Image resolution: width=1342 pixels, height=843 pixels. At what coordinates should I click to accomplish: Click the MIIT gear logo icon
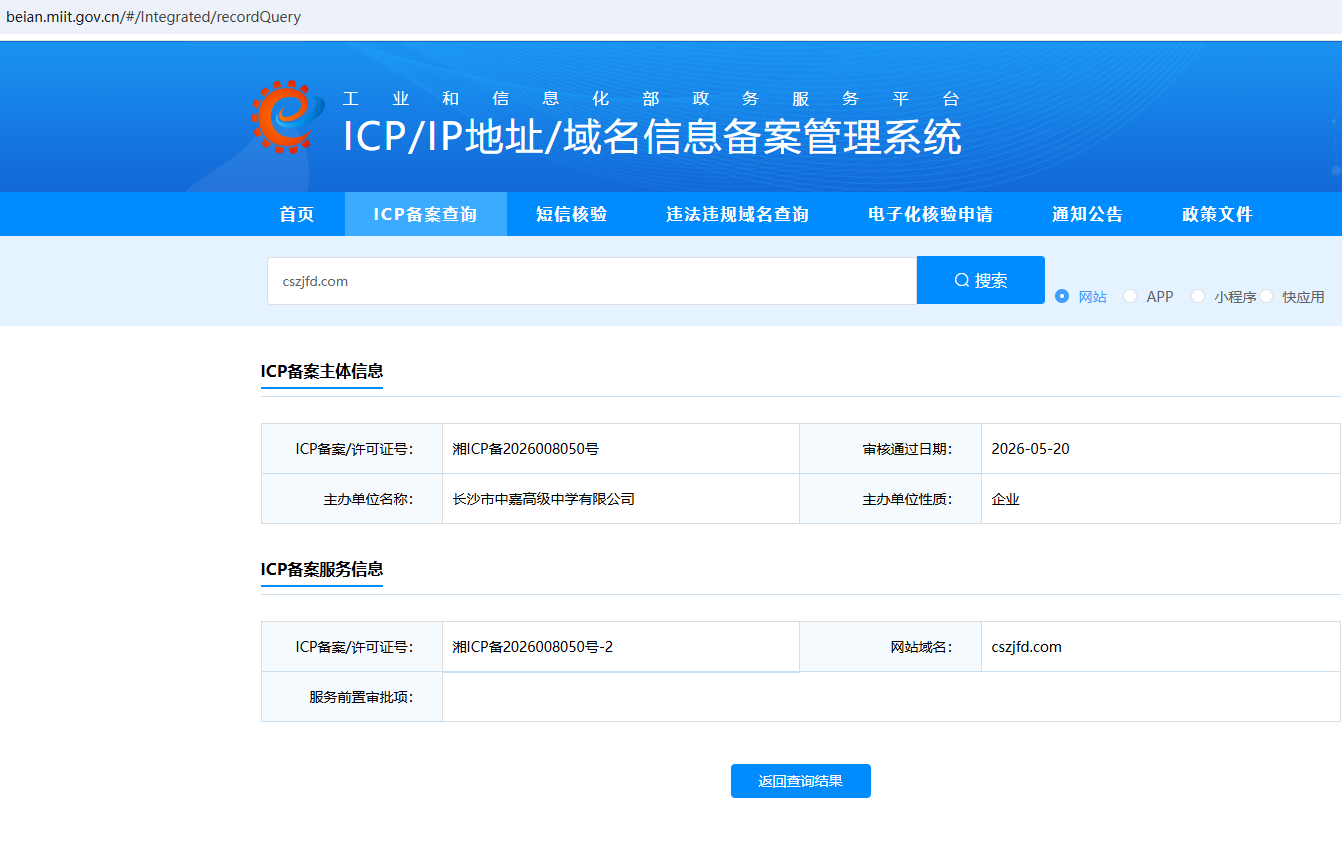click(x=288, y=116)
